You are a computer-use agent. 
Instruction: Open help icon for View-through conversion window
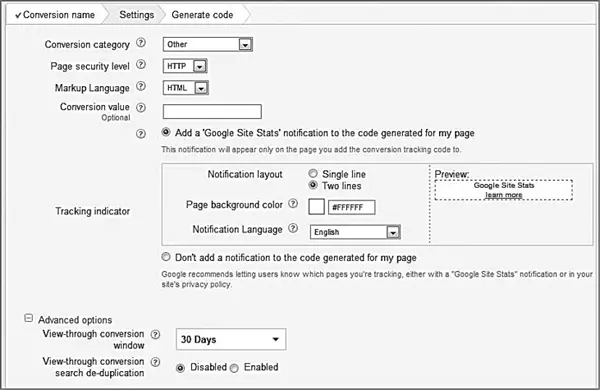pos(155,334)
